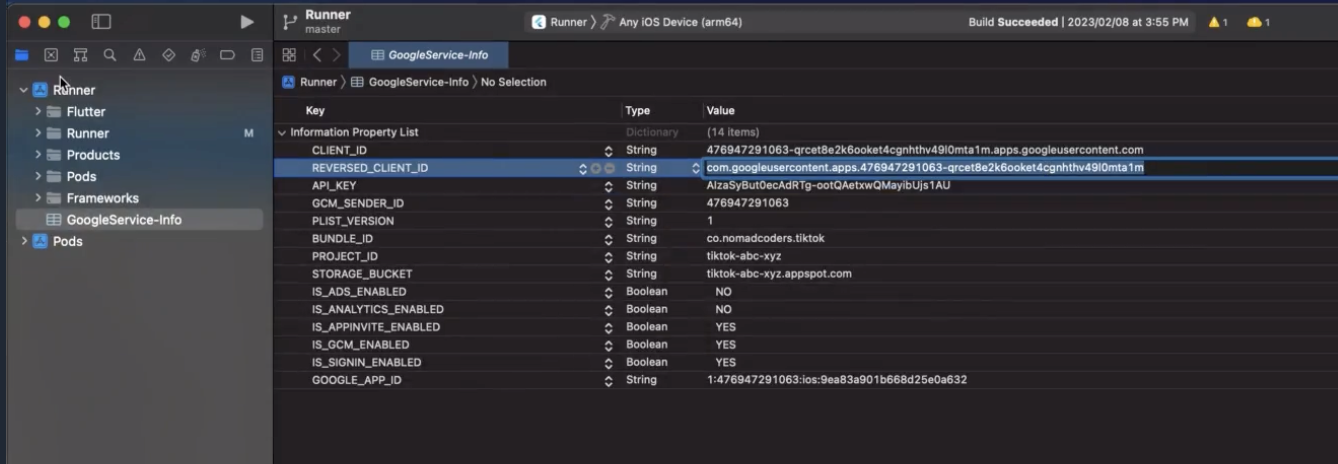Expand the Flutter folder

(x=38, y=112)
